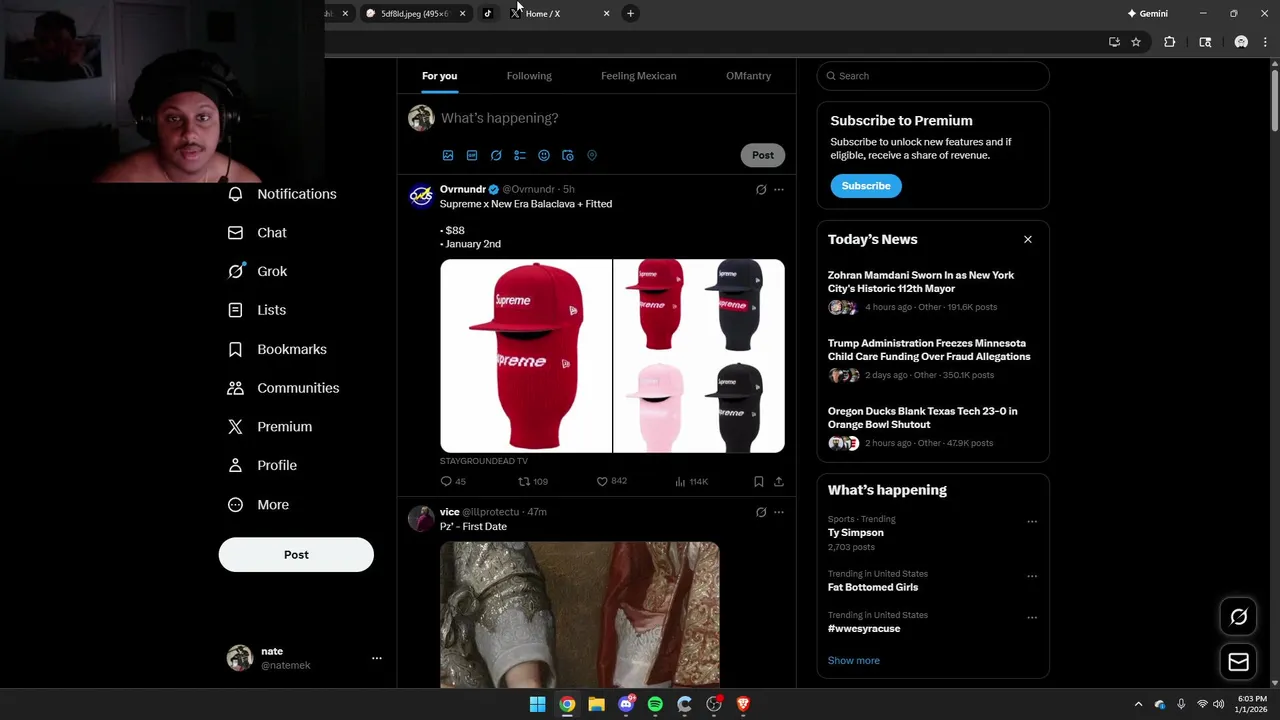
Task: Open Brave browser from the taskbar
Action: pos(743,704)
